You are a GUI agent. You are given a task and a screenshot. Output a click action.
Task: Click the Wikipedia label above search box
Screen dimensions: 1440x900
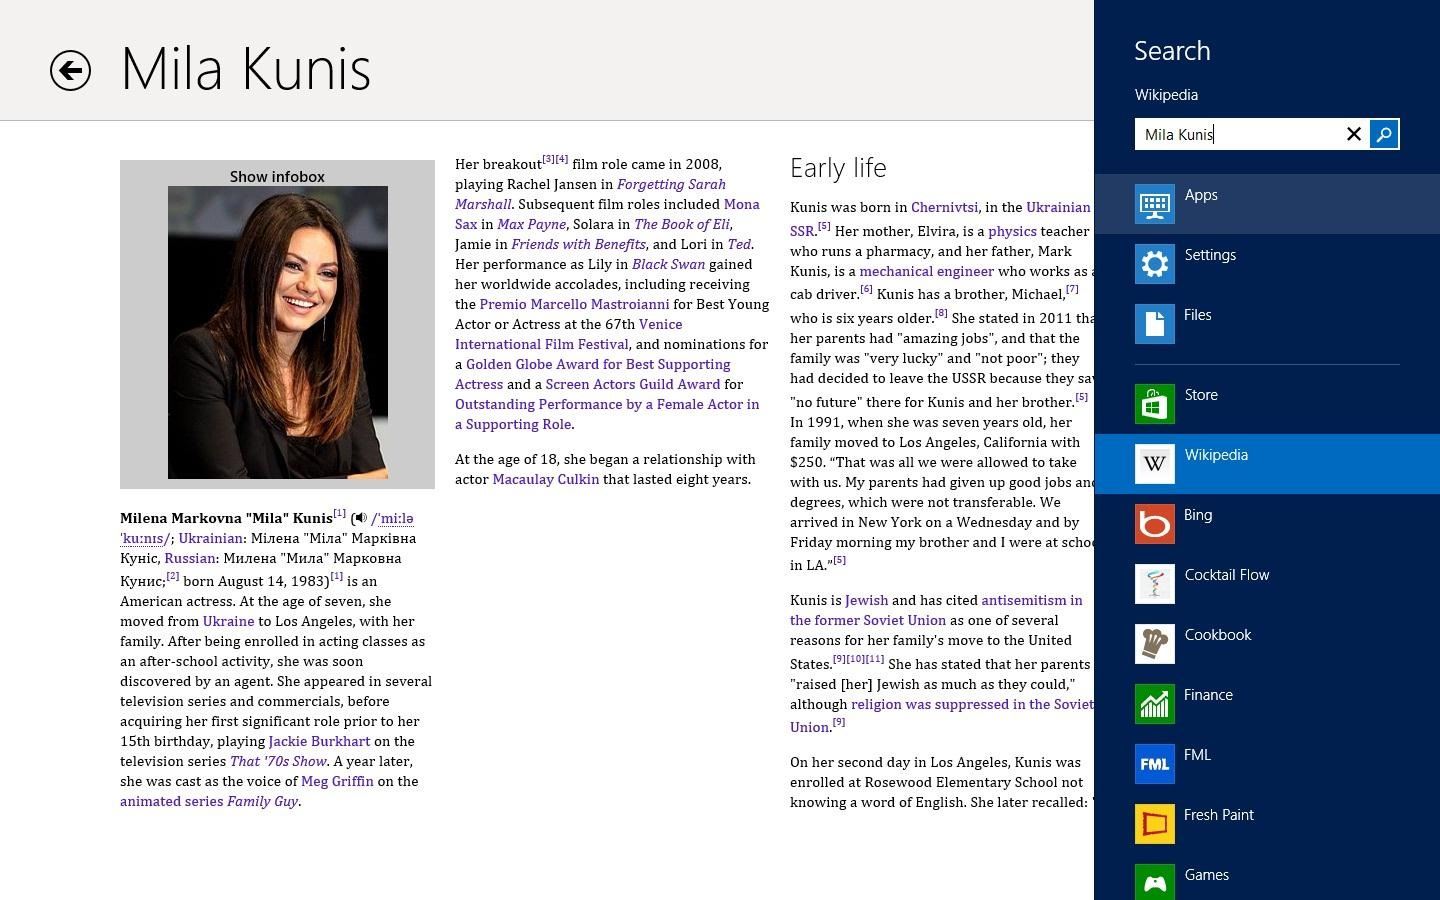click(1166, 95)
